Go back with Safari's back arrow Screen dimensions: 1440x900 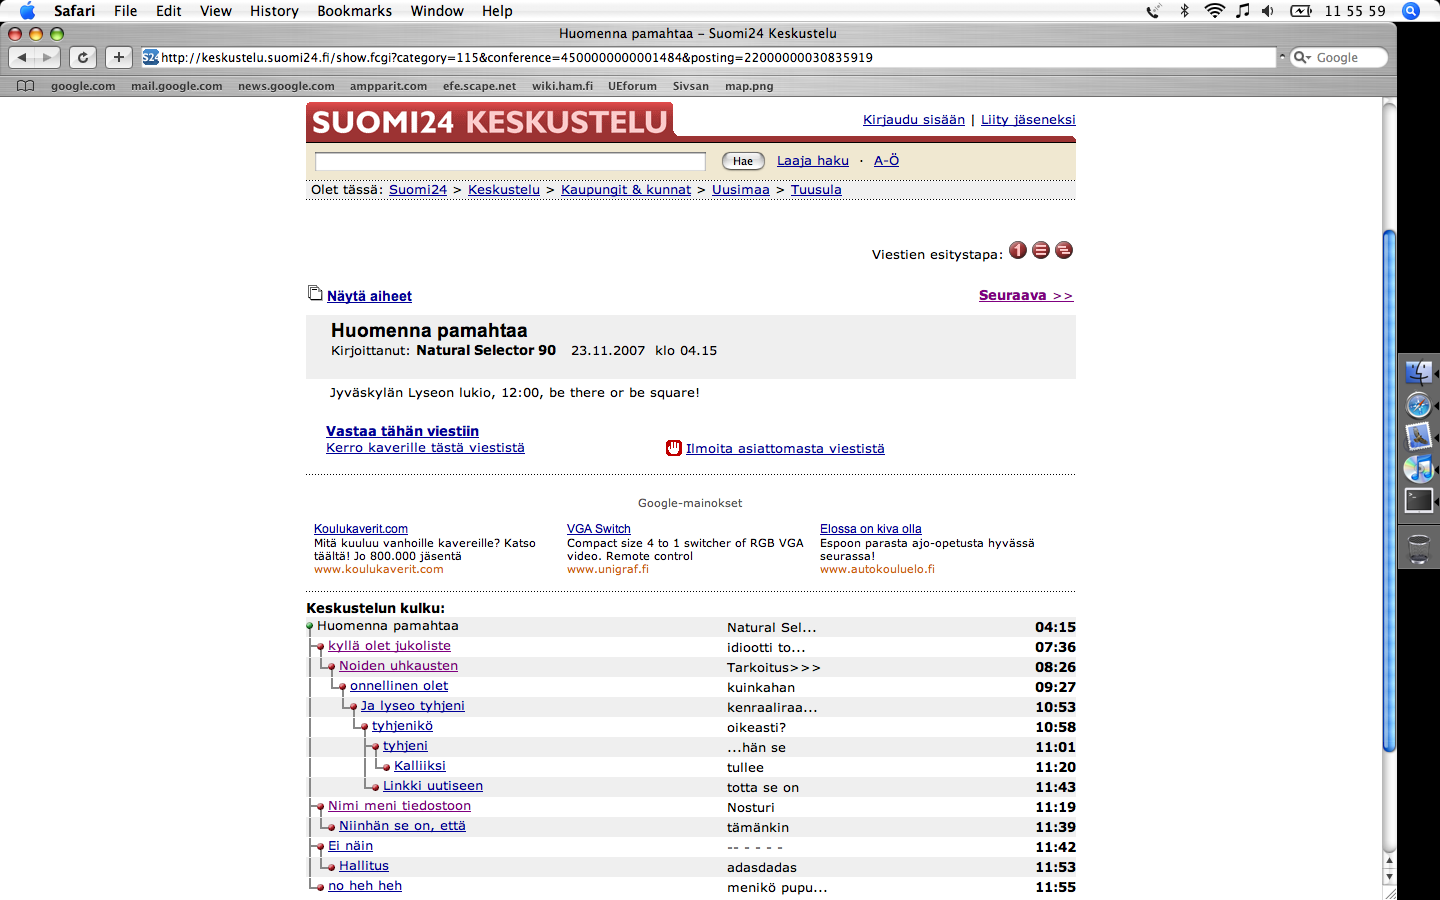[x=22, y=58]
